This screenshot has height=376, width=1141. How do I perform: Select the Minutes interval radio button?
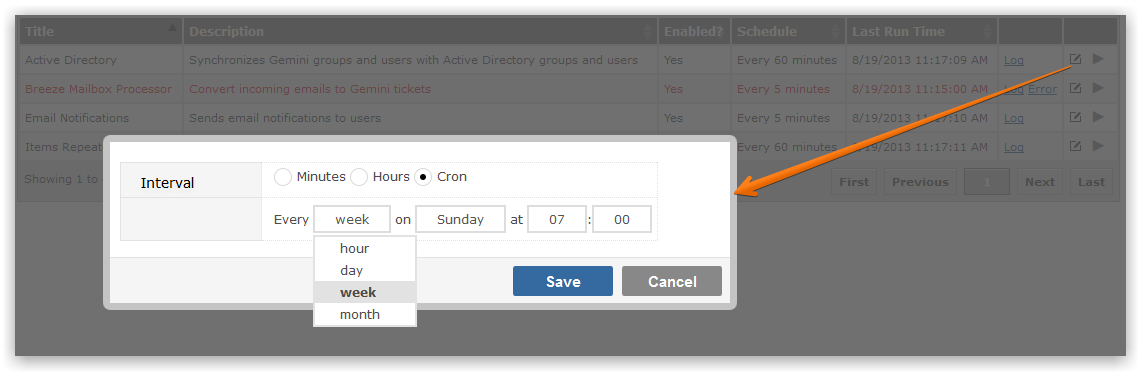tap(283, 177)
